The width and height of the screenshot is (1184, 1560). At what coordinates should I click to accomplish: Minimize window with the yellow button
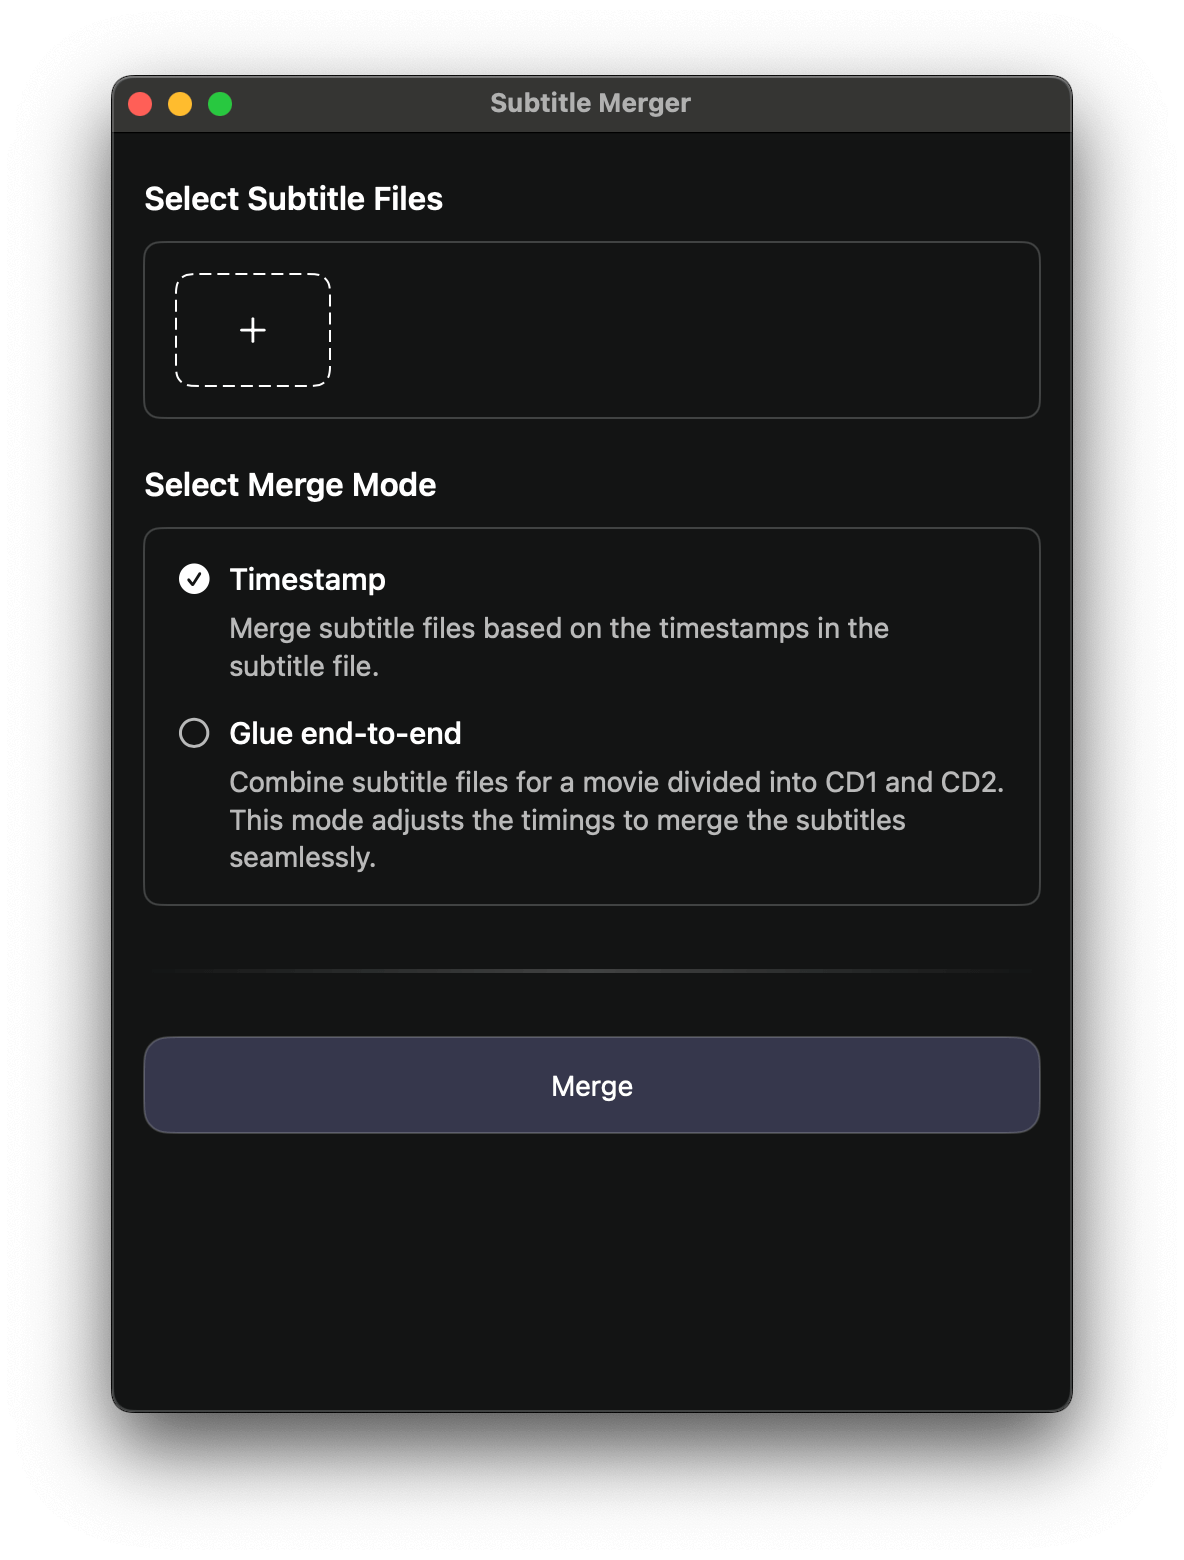point(180,104)
